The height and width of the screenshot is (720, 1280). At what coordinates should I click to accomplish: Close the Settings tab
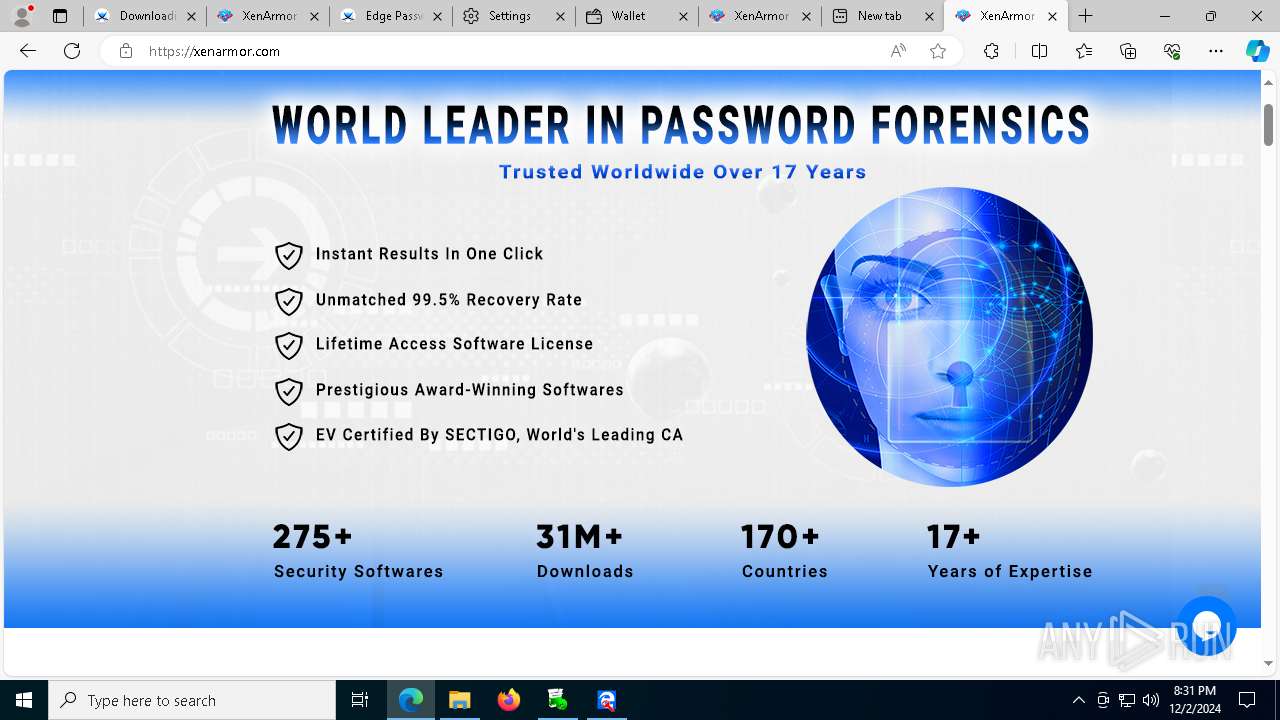(x=561, y=17)
